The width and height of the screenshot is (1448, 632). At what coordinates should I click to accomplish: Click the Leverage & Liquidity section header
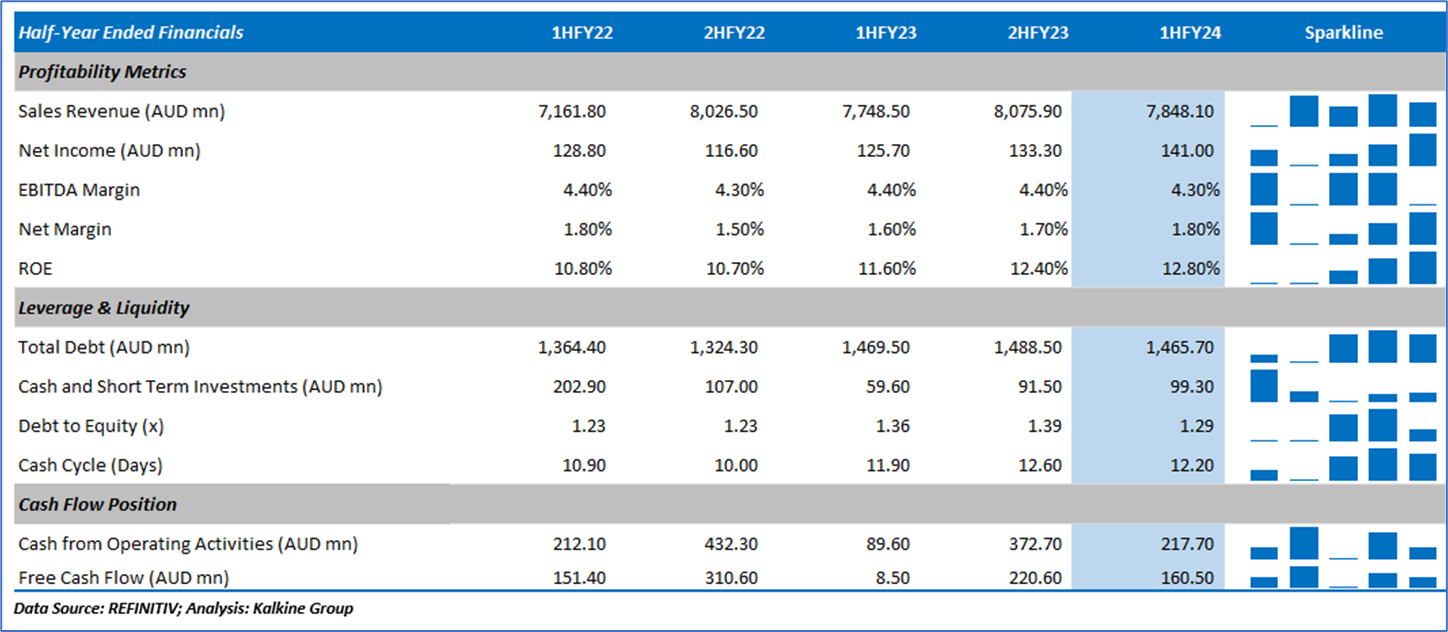coord(103,308)
